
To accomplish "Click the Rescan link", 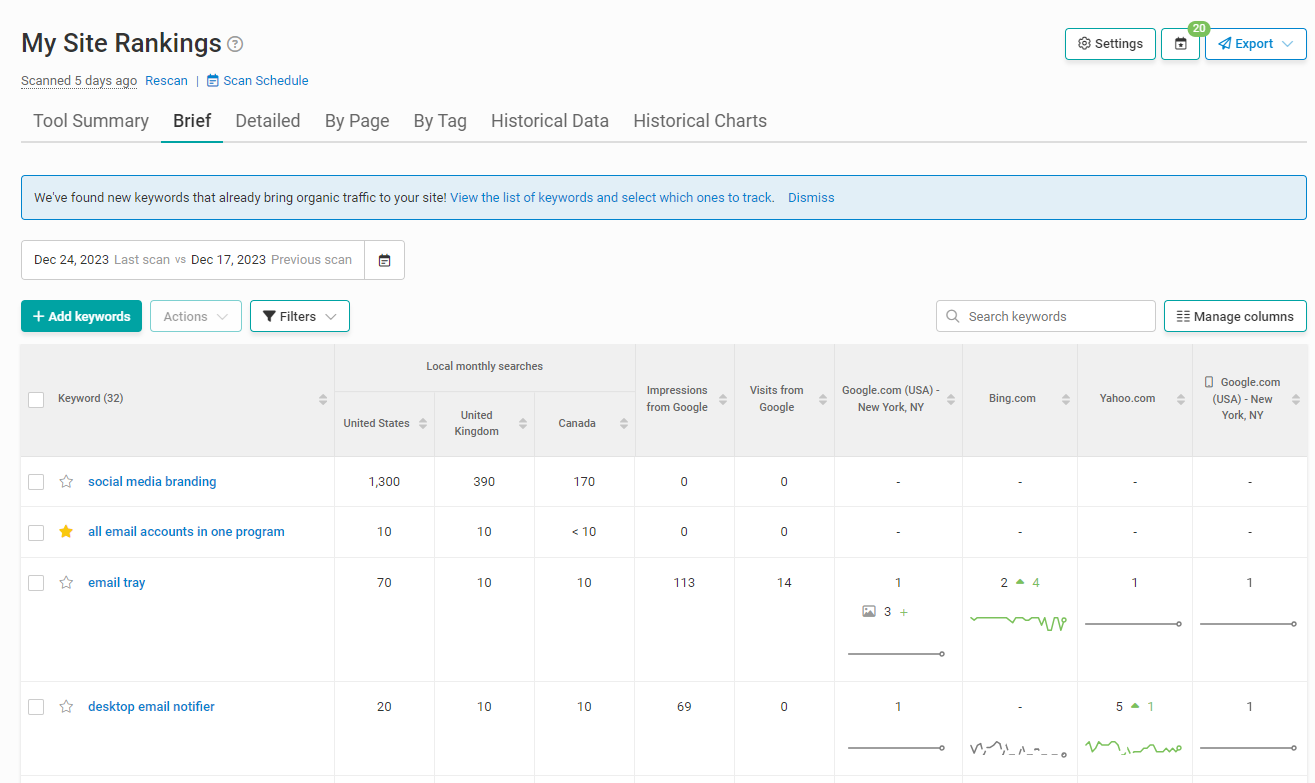I will tap(166, 80).
